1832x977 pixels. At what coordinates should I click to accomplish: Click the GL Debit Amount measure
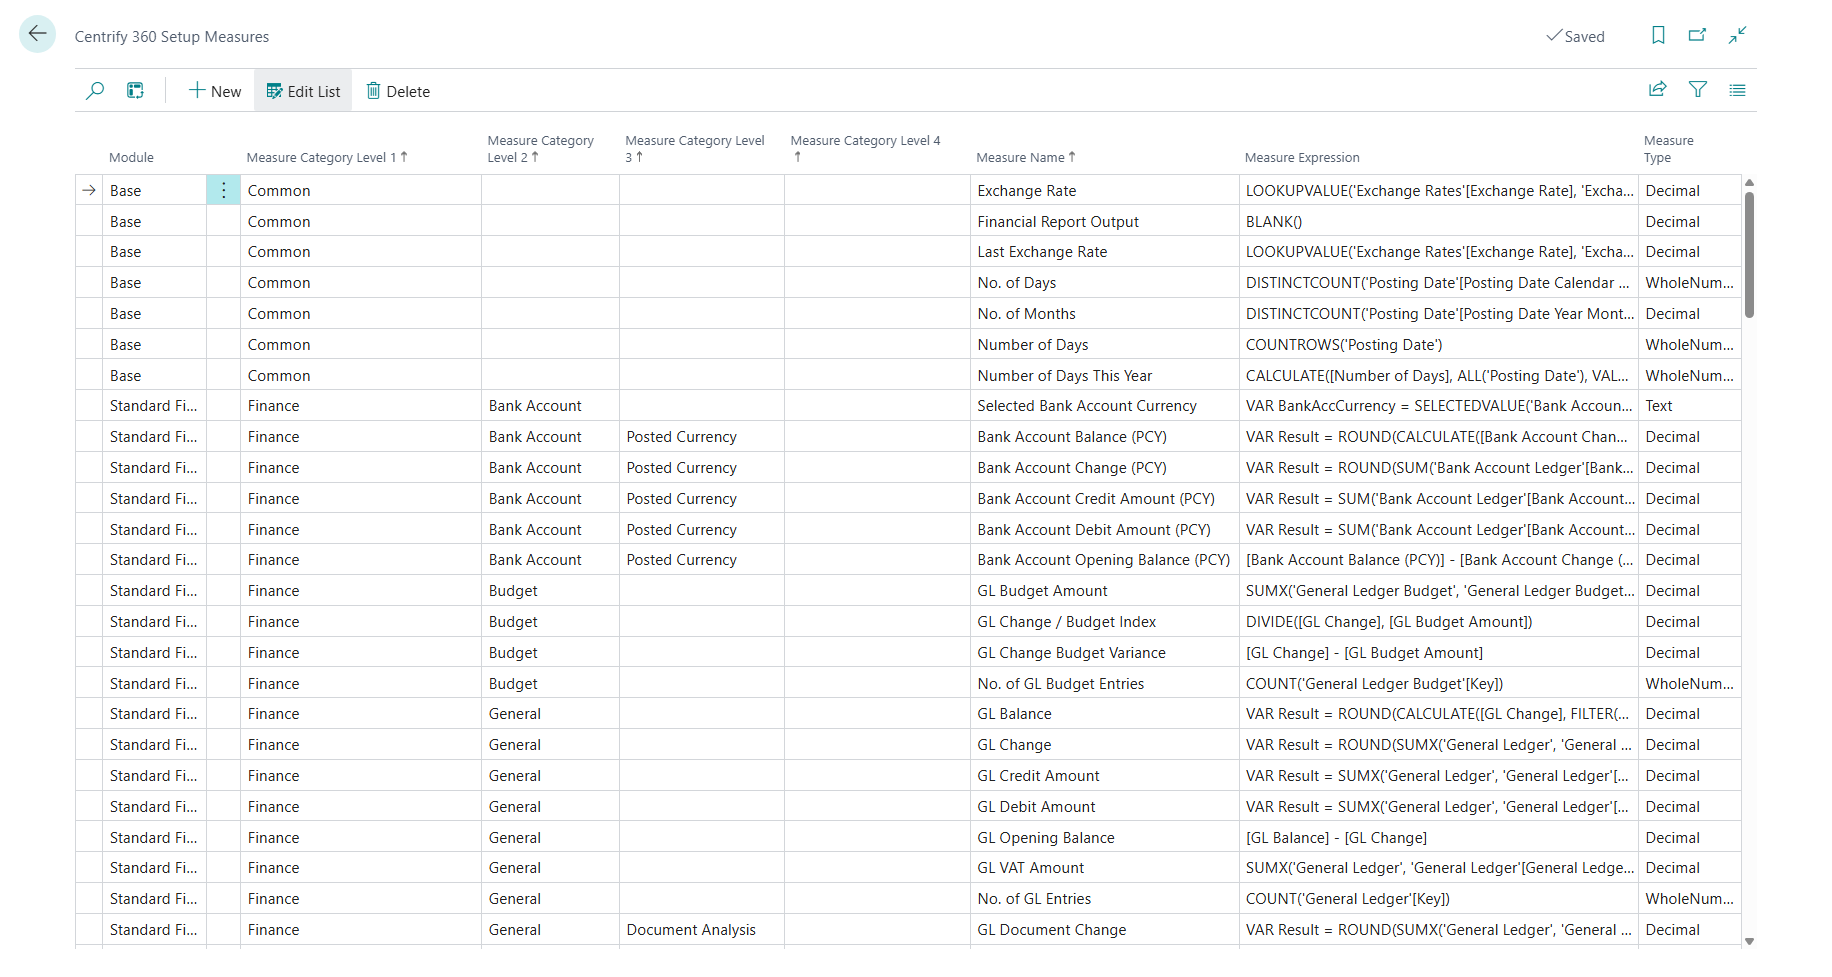pyautogui.click(x=1105, y=806)
